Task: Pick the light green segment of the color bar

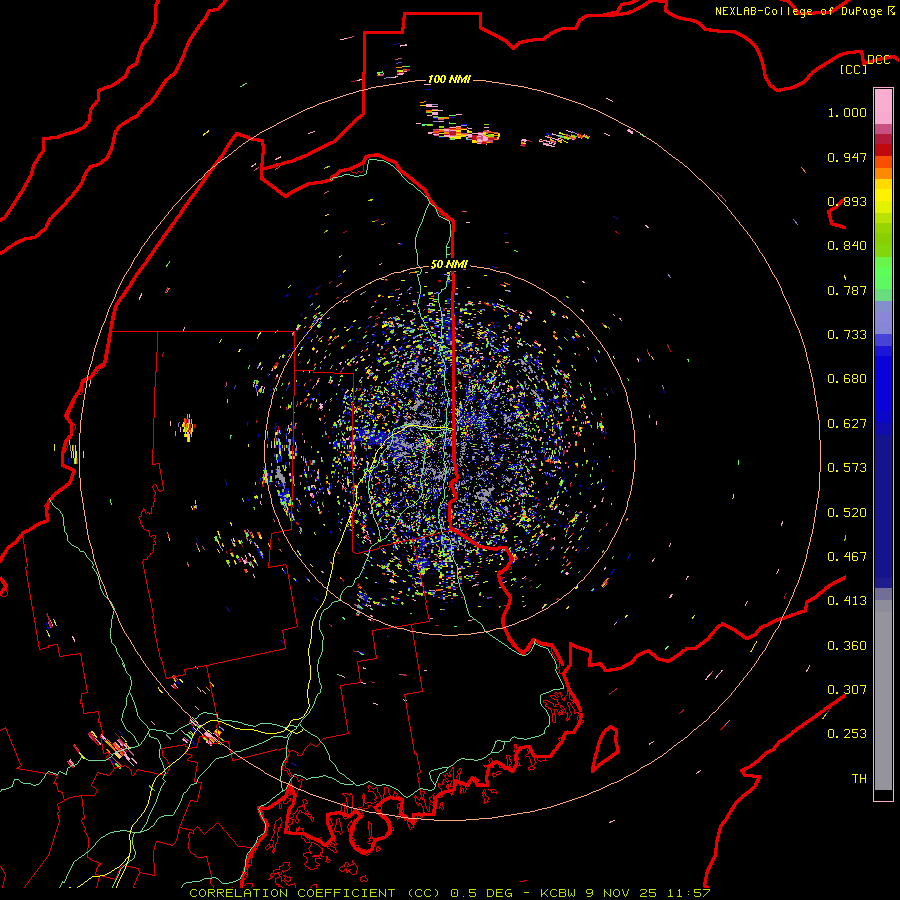Action: click(883, 274)
